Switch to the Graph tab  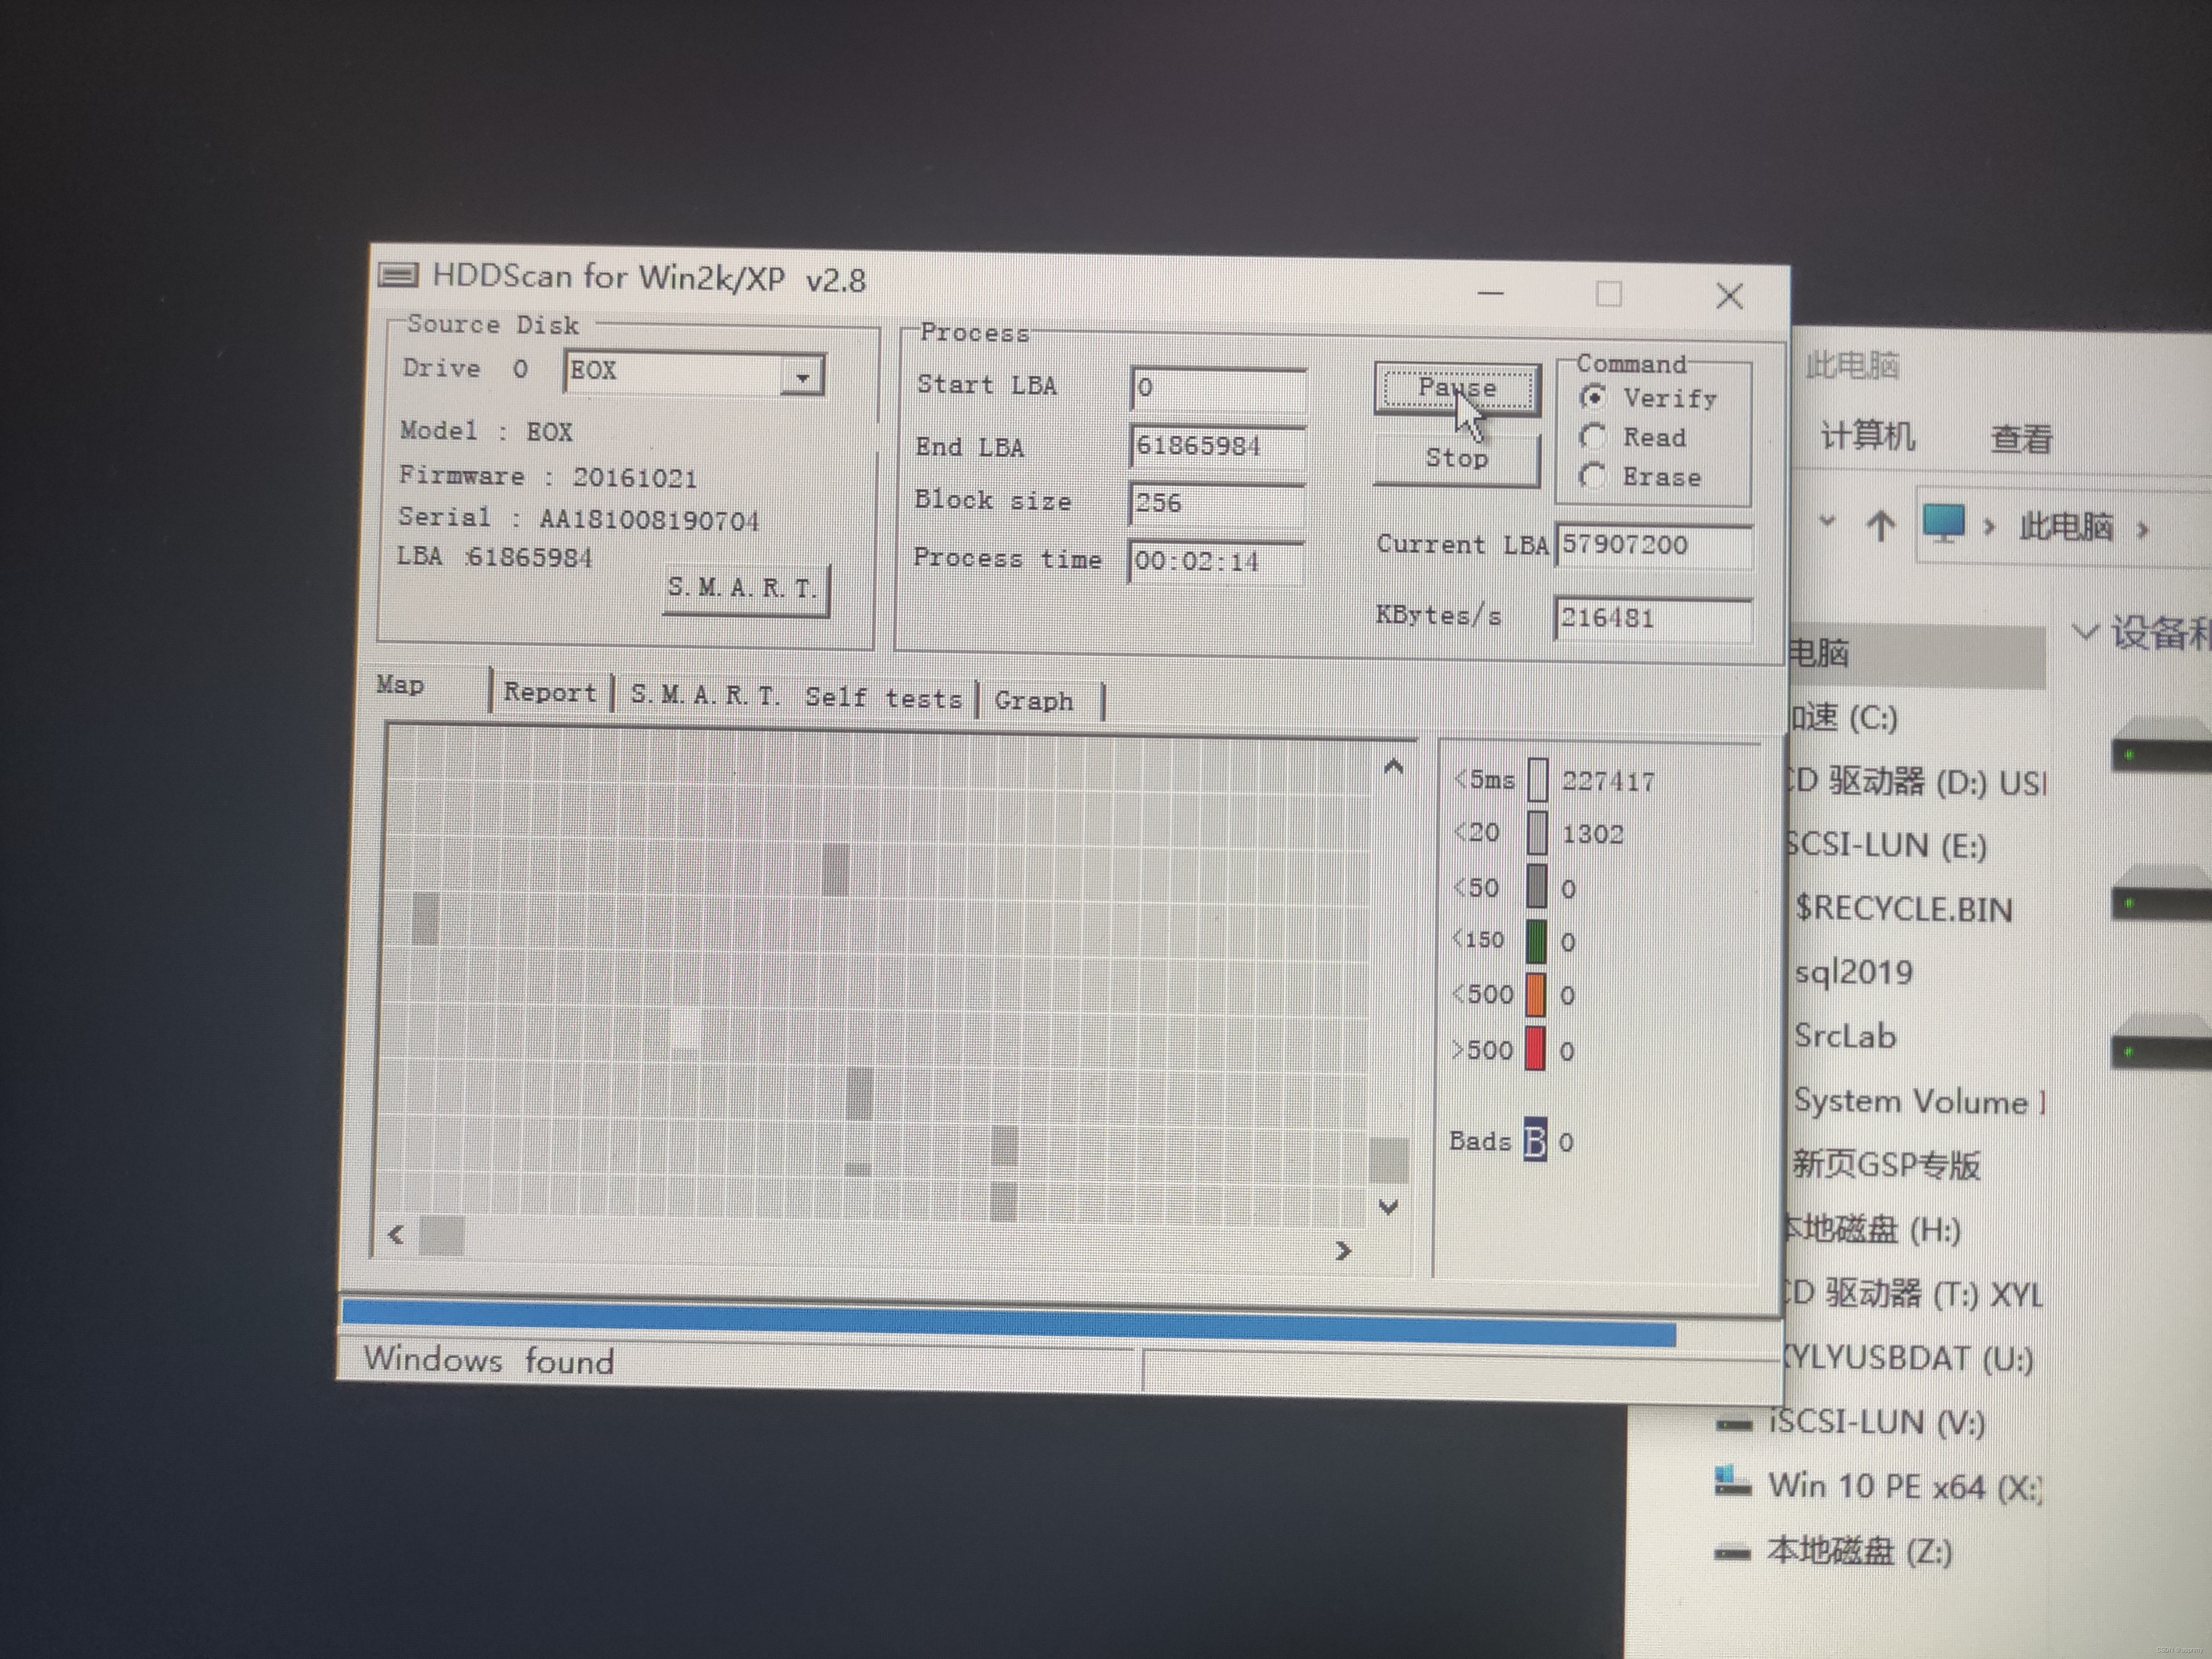point(1034,700)
